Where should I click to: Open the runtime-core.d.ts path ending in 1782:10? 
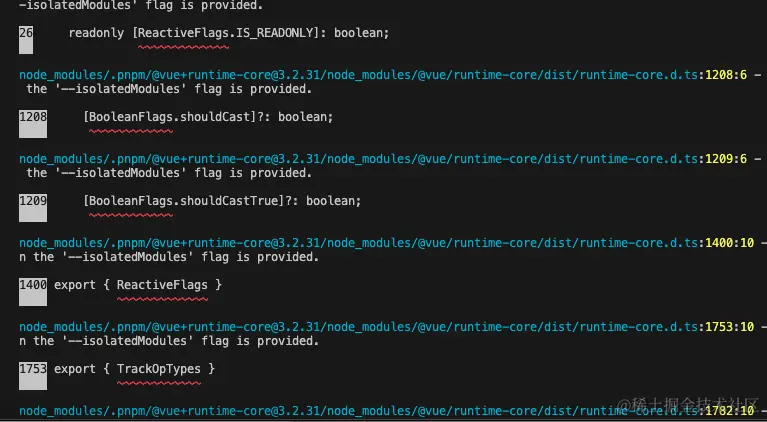386,411
